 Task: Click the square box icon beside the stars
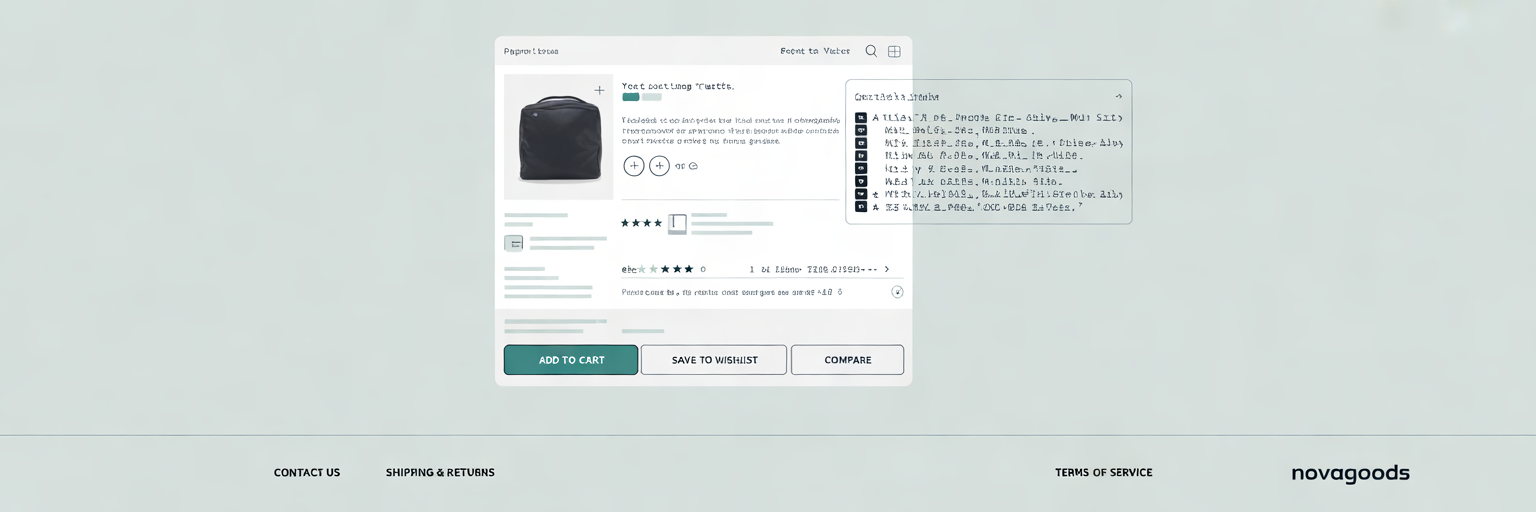(677, 224)
